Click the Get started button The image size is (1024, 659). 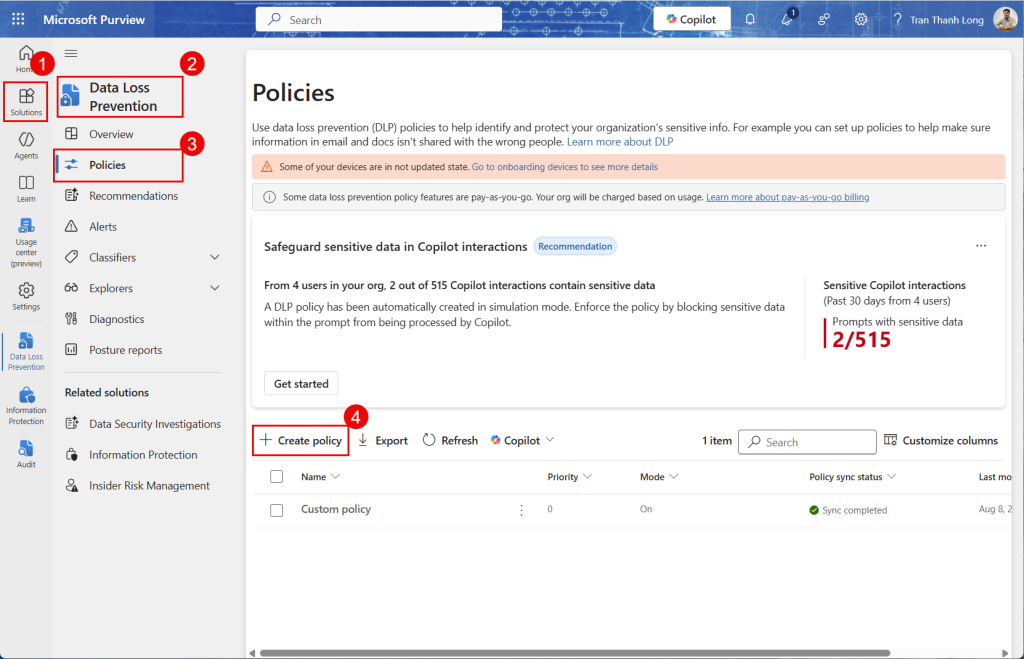tap(301, 383)
